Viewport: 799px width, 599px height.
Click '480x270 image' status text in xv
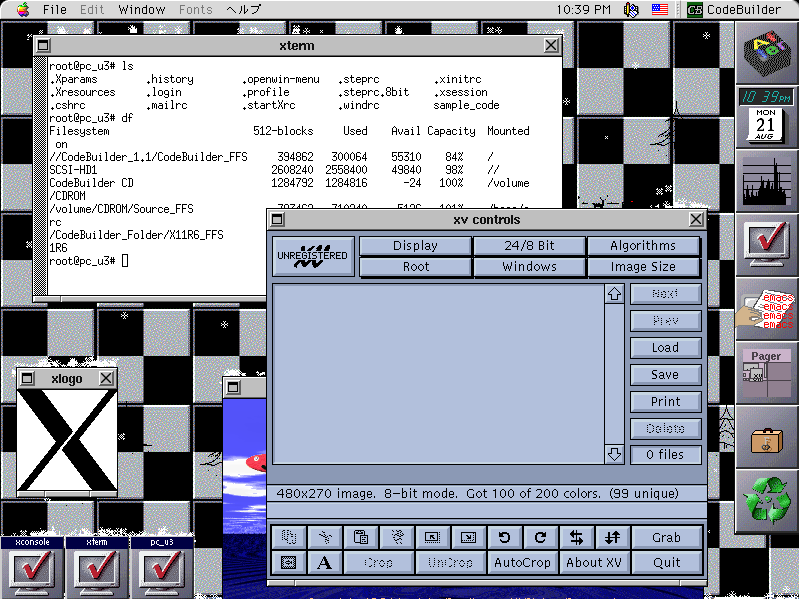[326, 494]
